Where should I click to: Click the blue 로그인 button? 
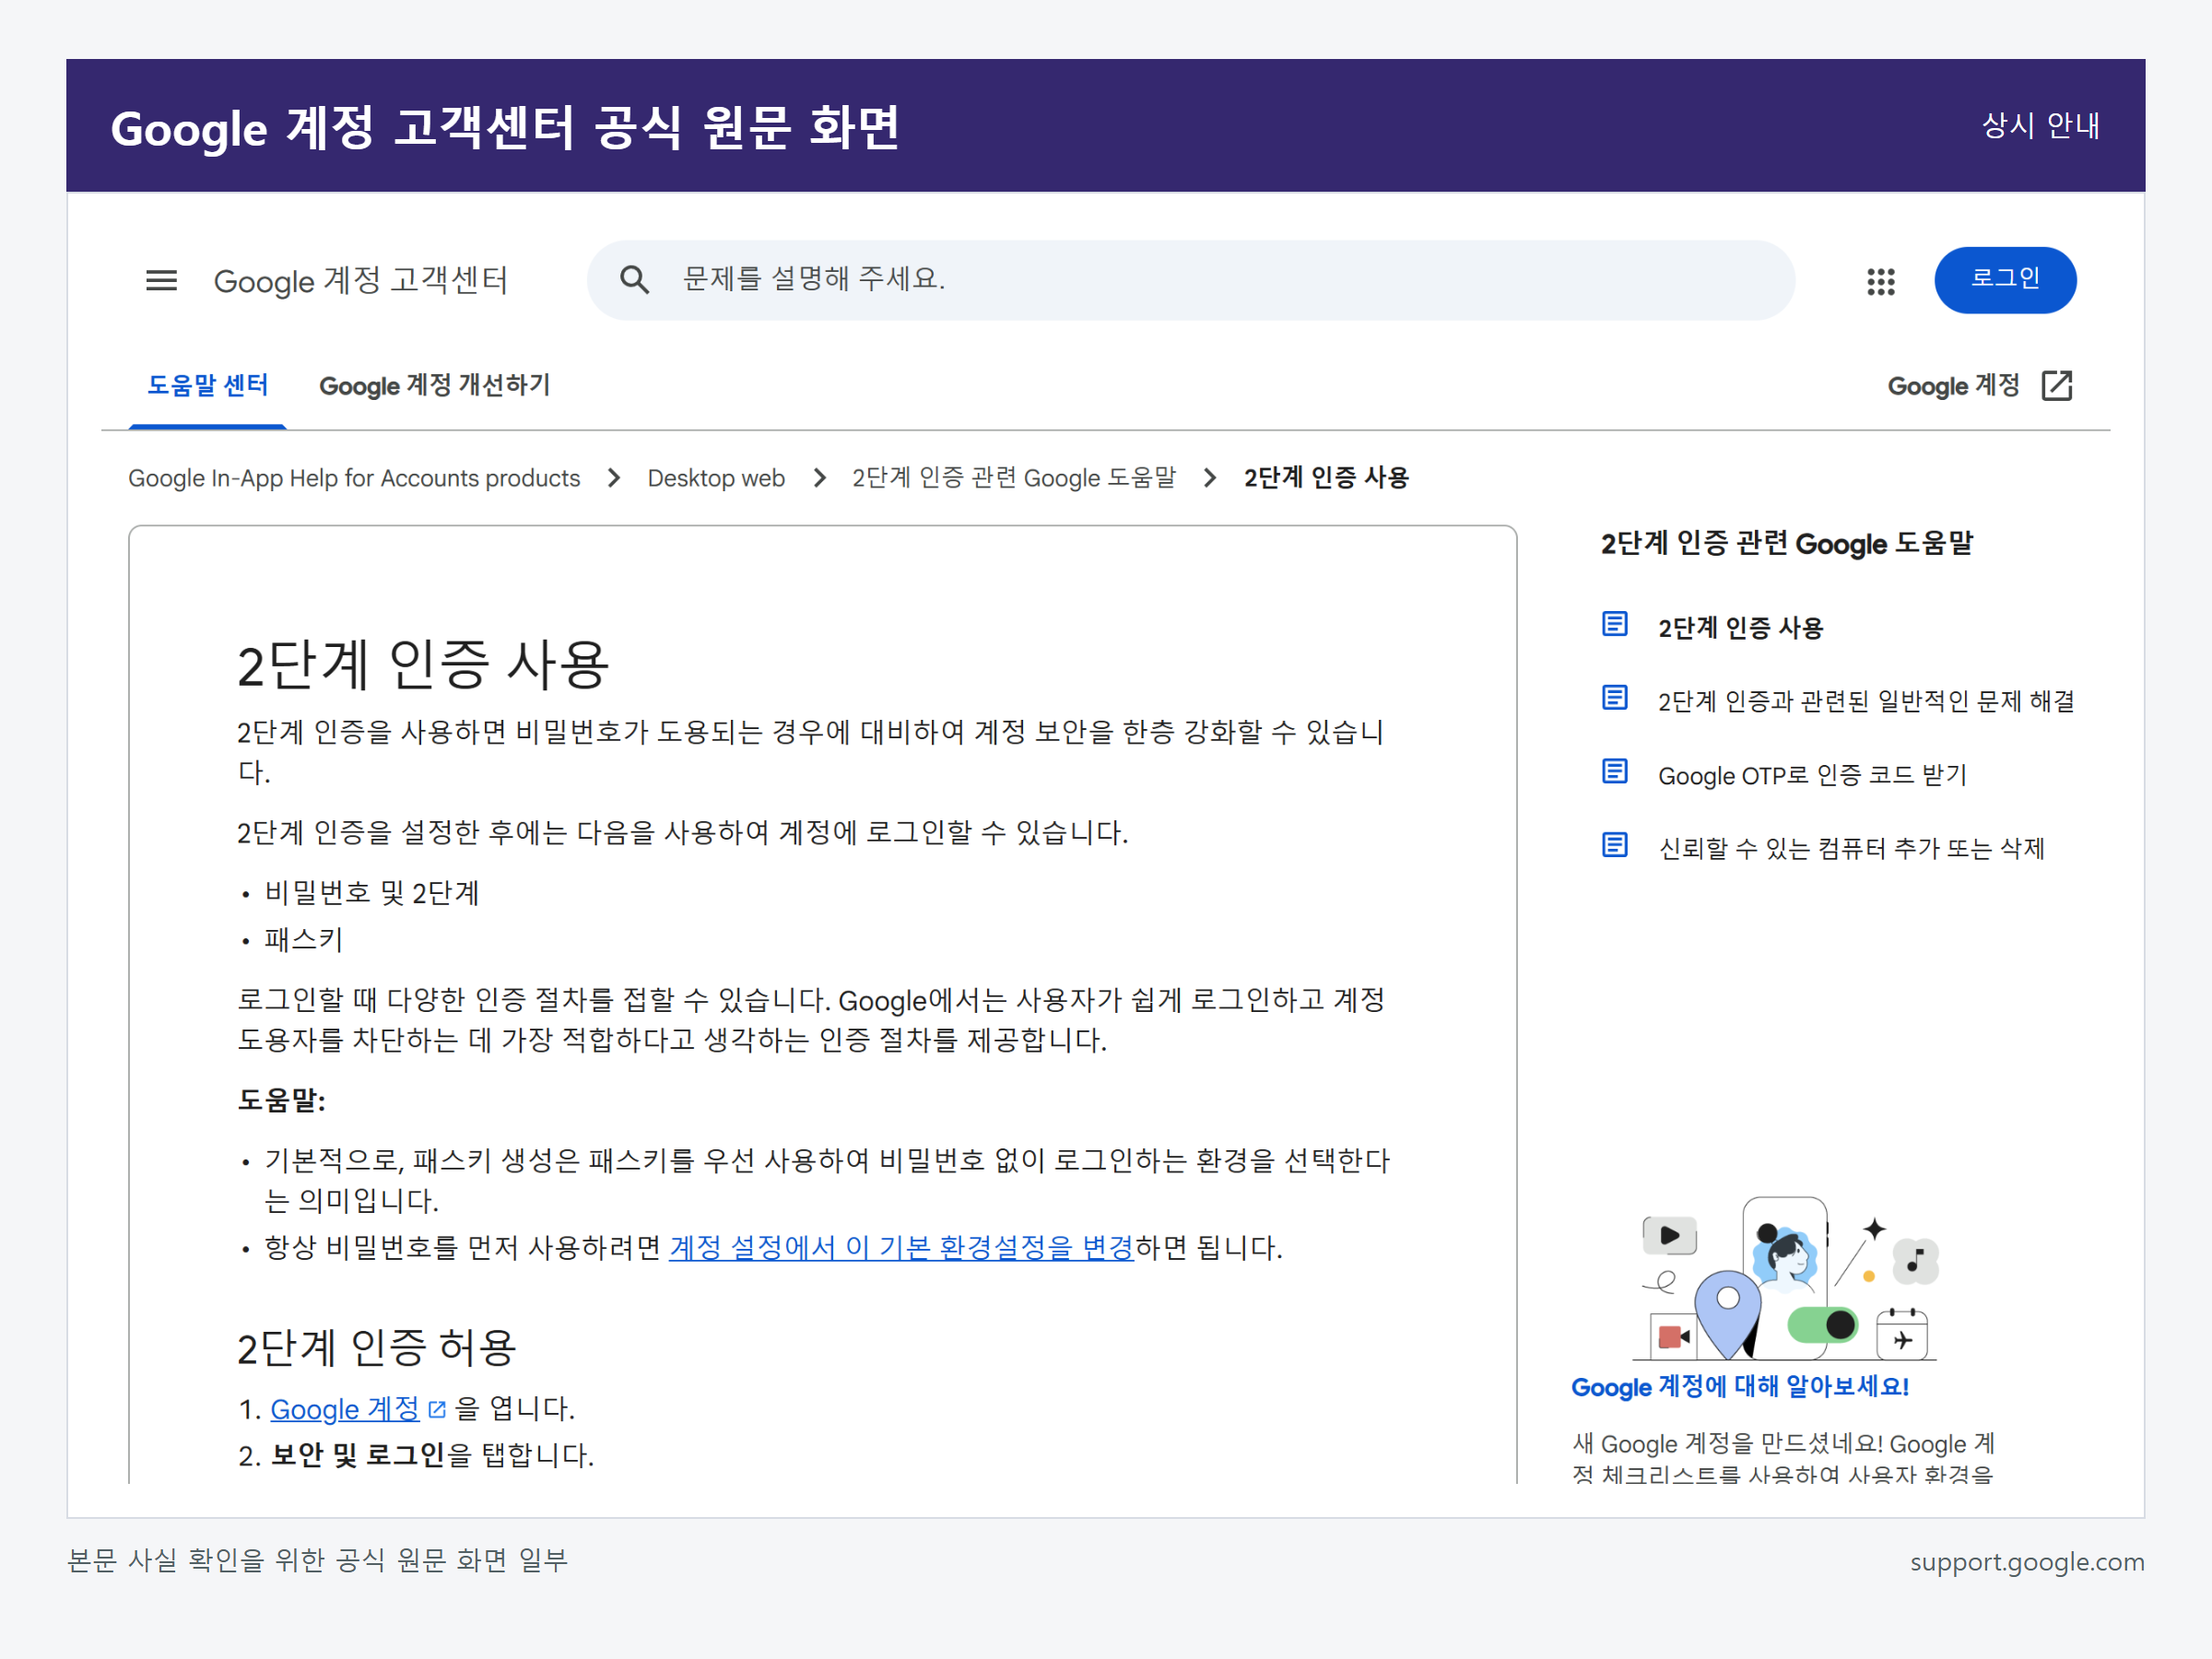2005,280
